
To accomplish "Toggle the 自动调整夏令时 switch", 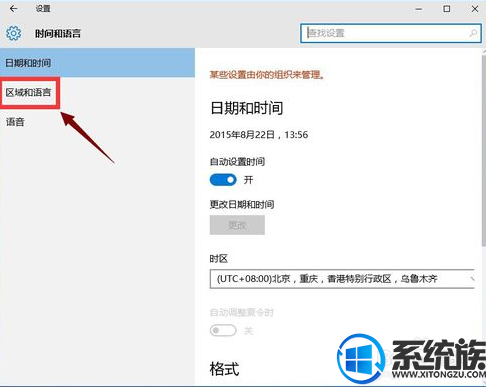I will tap(223, 331).
